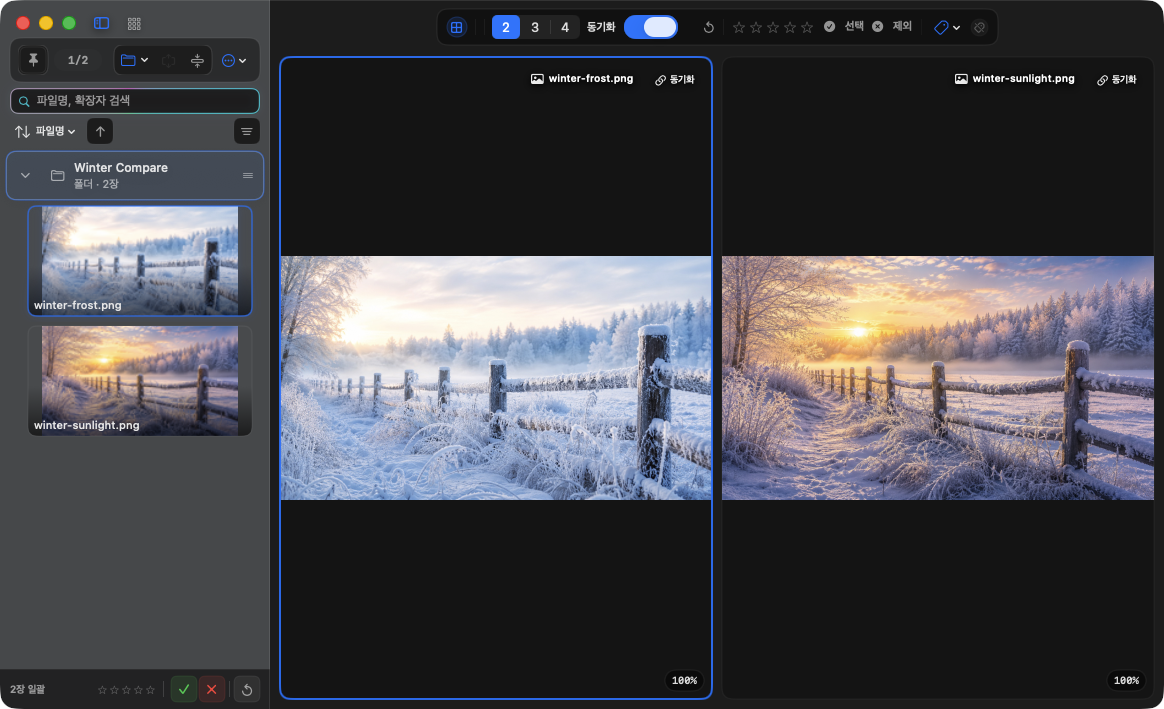Viewport: 1164px width, 709px height.
Task: Open the grid view icon
Action: pyautogui.click(x=134, y=24)
